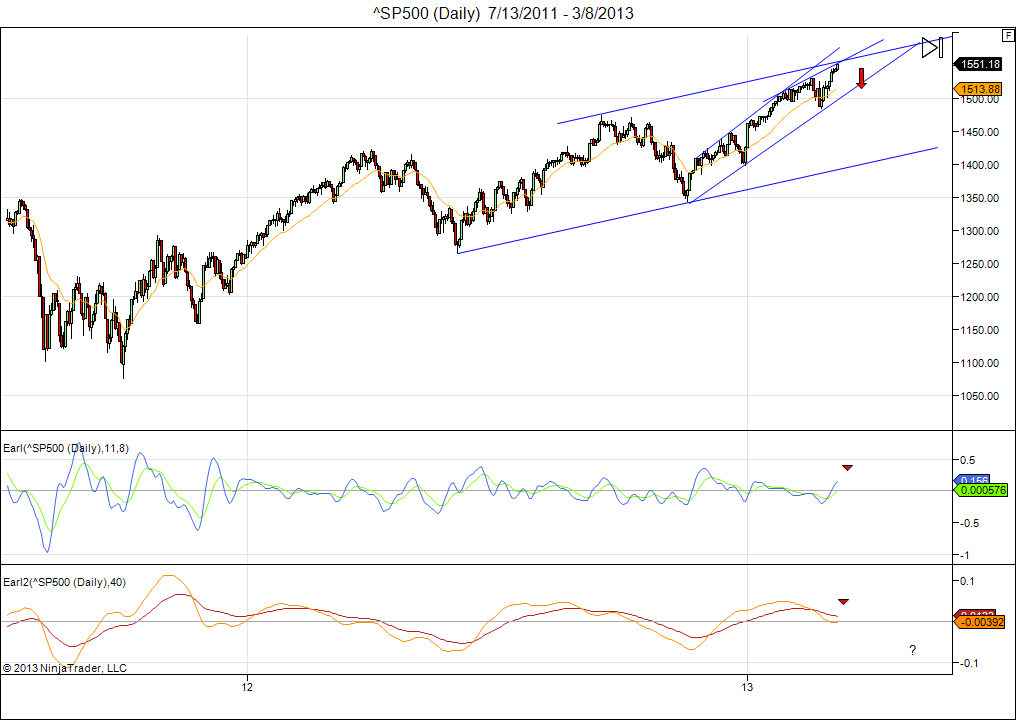The height and width of the screenshot is (720, 1016).
Task: Click the orange 1513.88 price marker
Action: coord(979,89)
